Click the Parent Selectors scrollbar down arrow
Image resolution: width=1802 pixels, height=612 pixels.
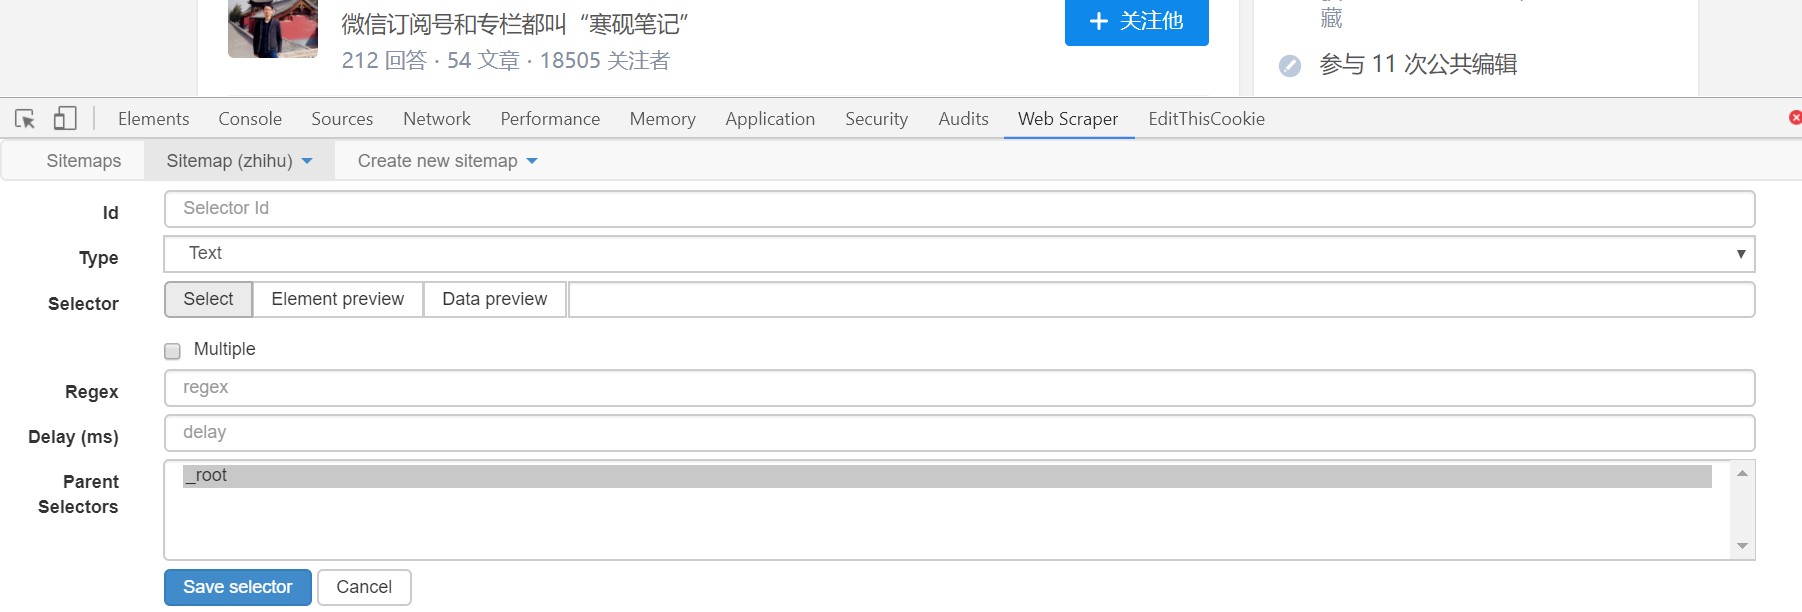coord(1742,546)
